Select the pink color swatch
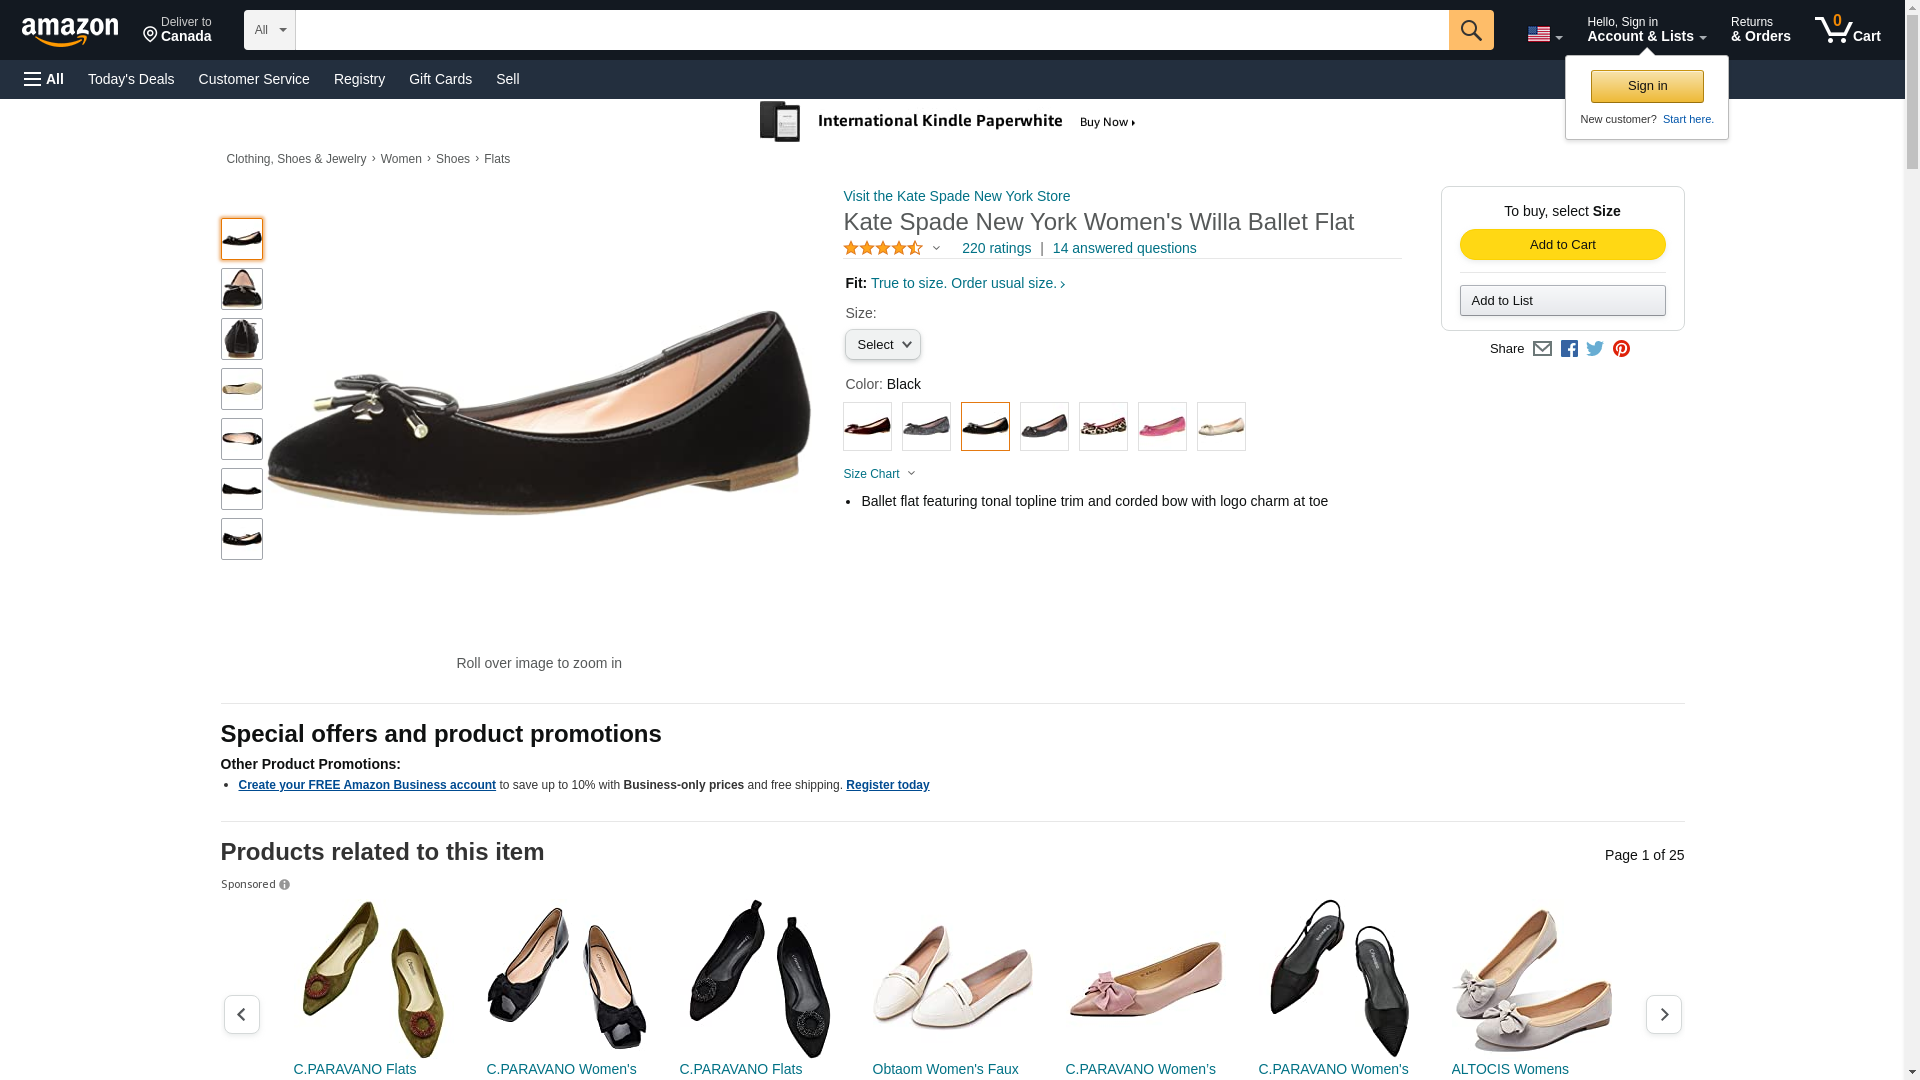This screenshot has width=1920, height=1080. (x=1162, y=427)
